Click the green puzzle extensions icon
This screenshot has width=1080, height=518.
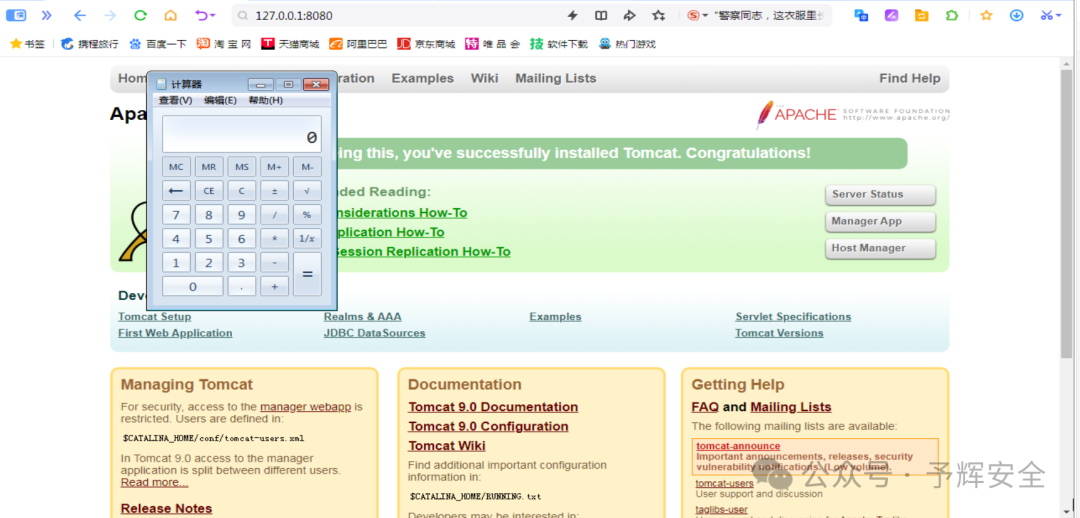[952, 15]
